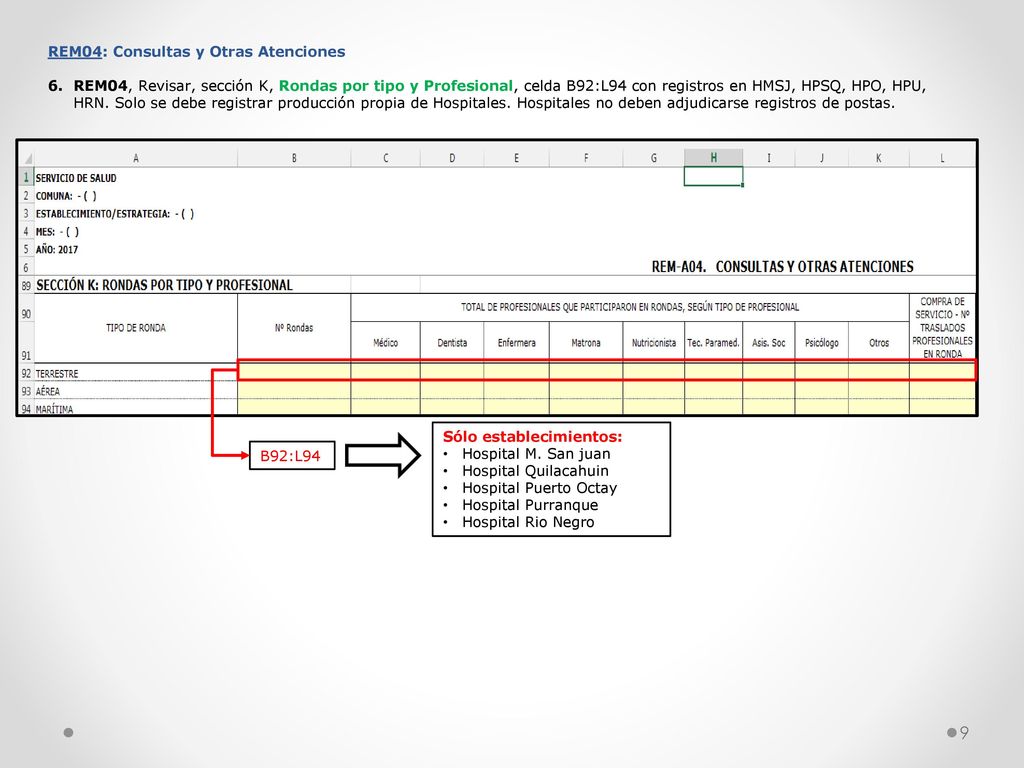Click the 'Matrona' column heading
Image resolution: width=1024 pixels, height=768 pixels.
(x=586, y=342)
